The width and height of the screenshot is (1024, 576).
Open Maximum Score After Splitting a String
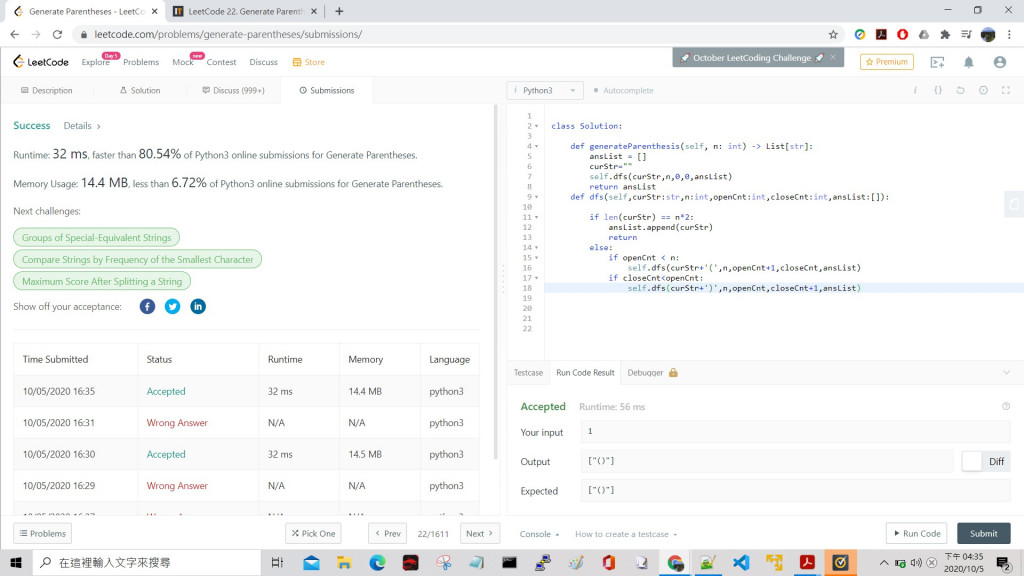pyautogui.click(x=102, y=281)
